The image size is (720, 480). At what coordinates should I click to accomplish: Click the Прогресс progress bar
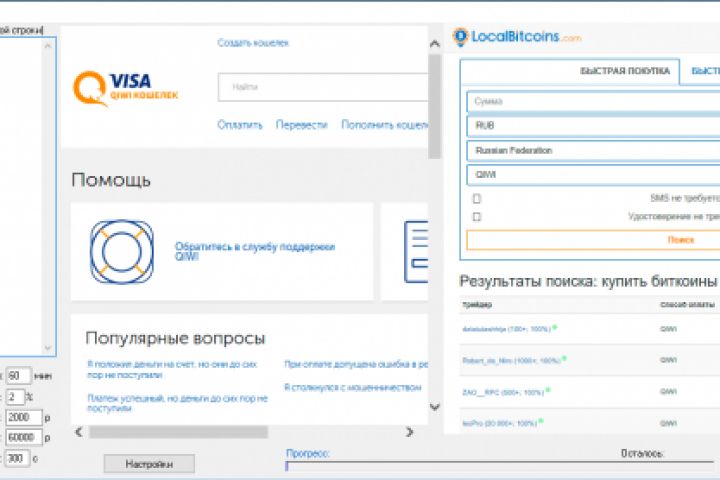click(500, 466)
